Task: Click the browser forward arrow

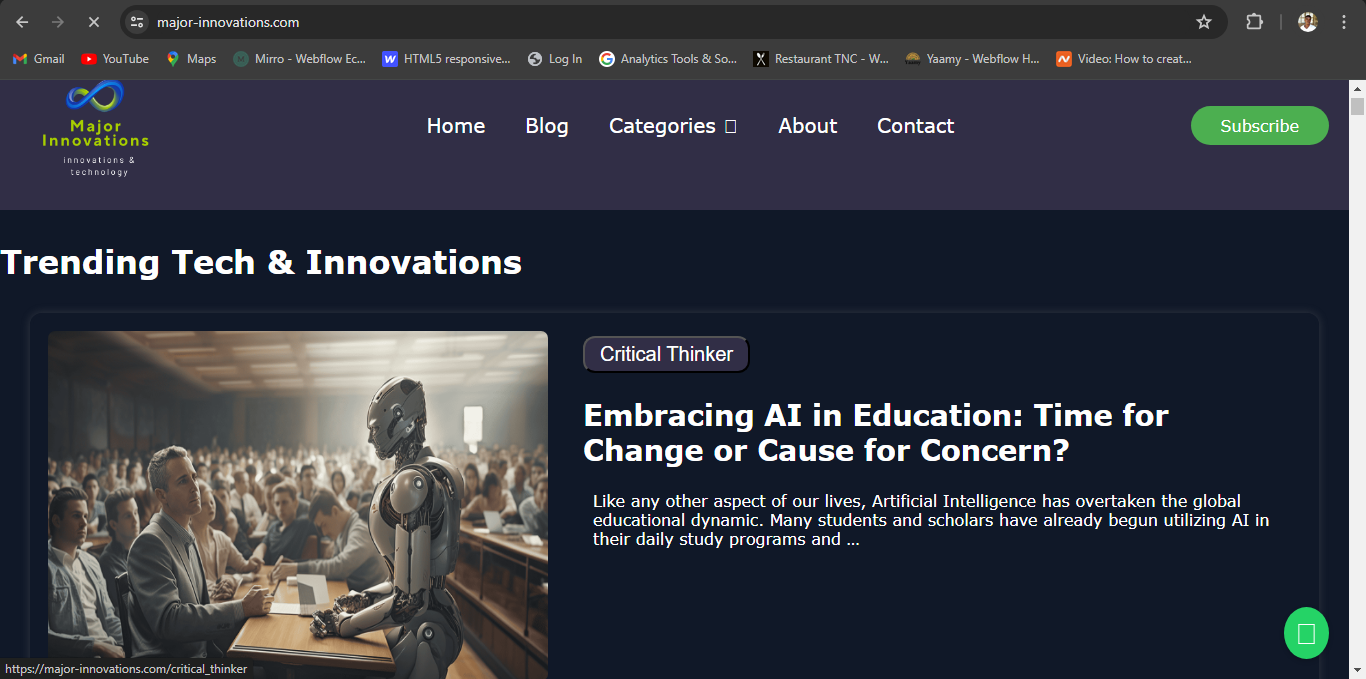Action: coord(57,22)
